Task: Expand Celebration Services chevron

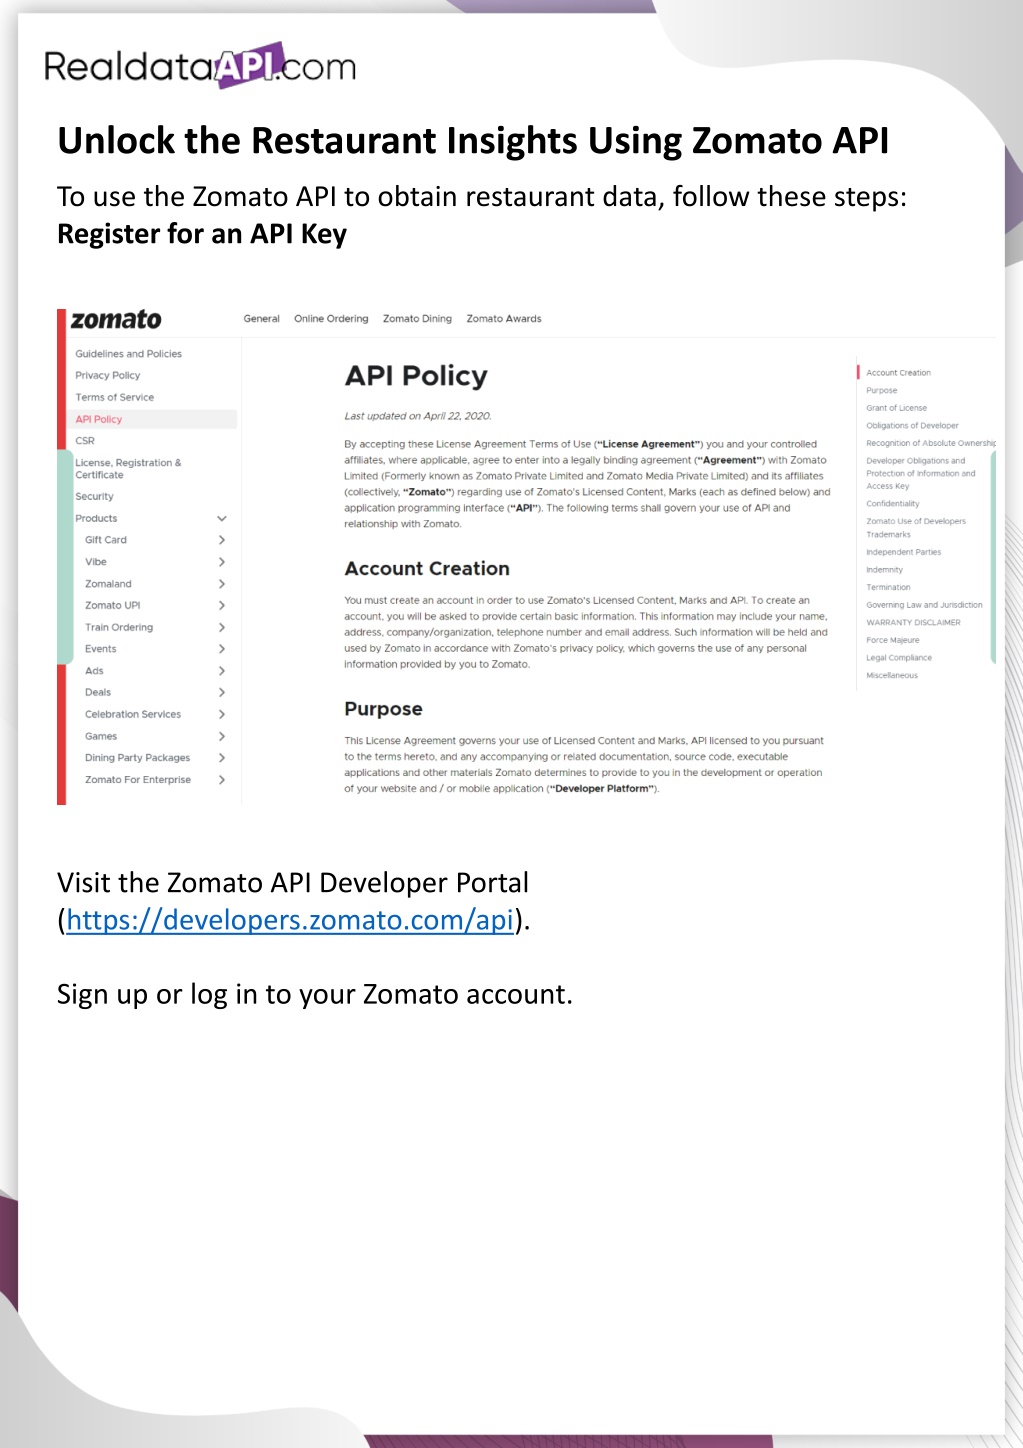Action: point(222,715)
